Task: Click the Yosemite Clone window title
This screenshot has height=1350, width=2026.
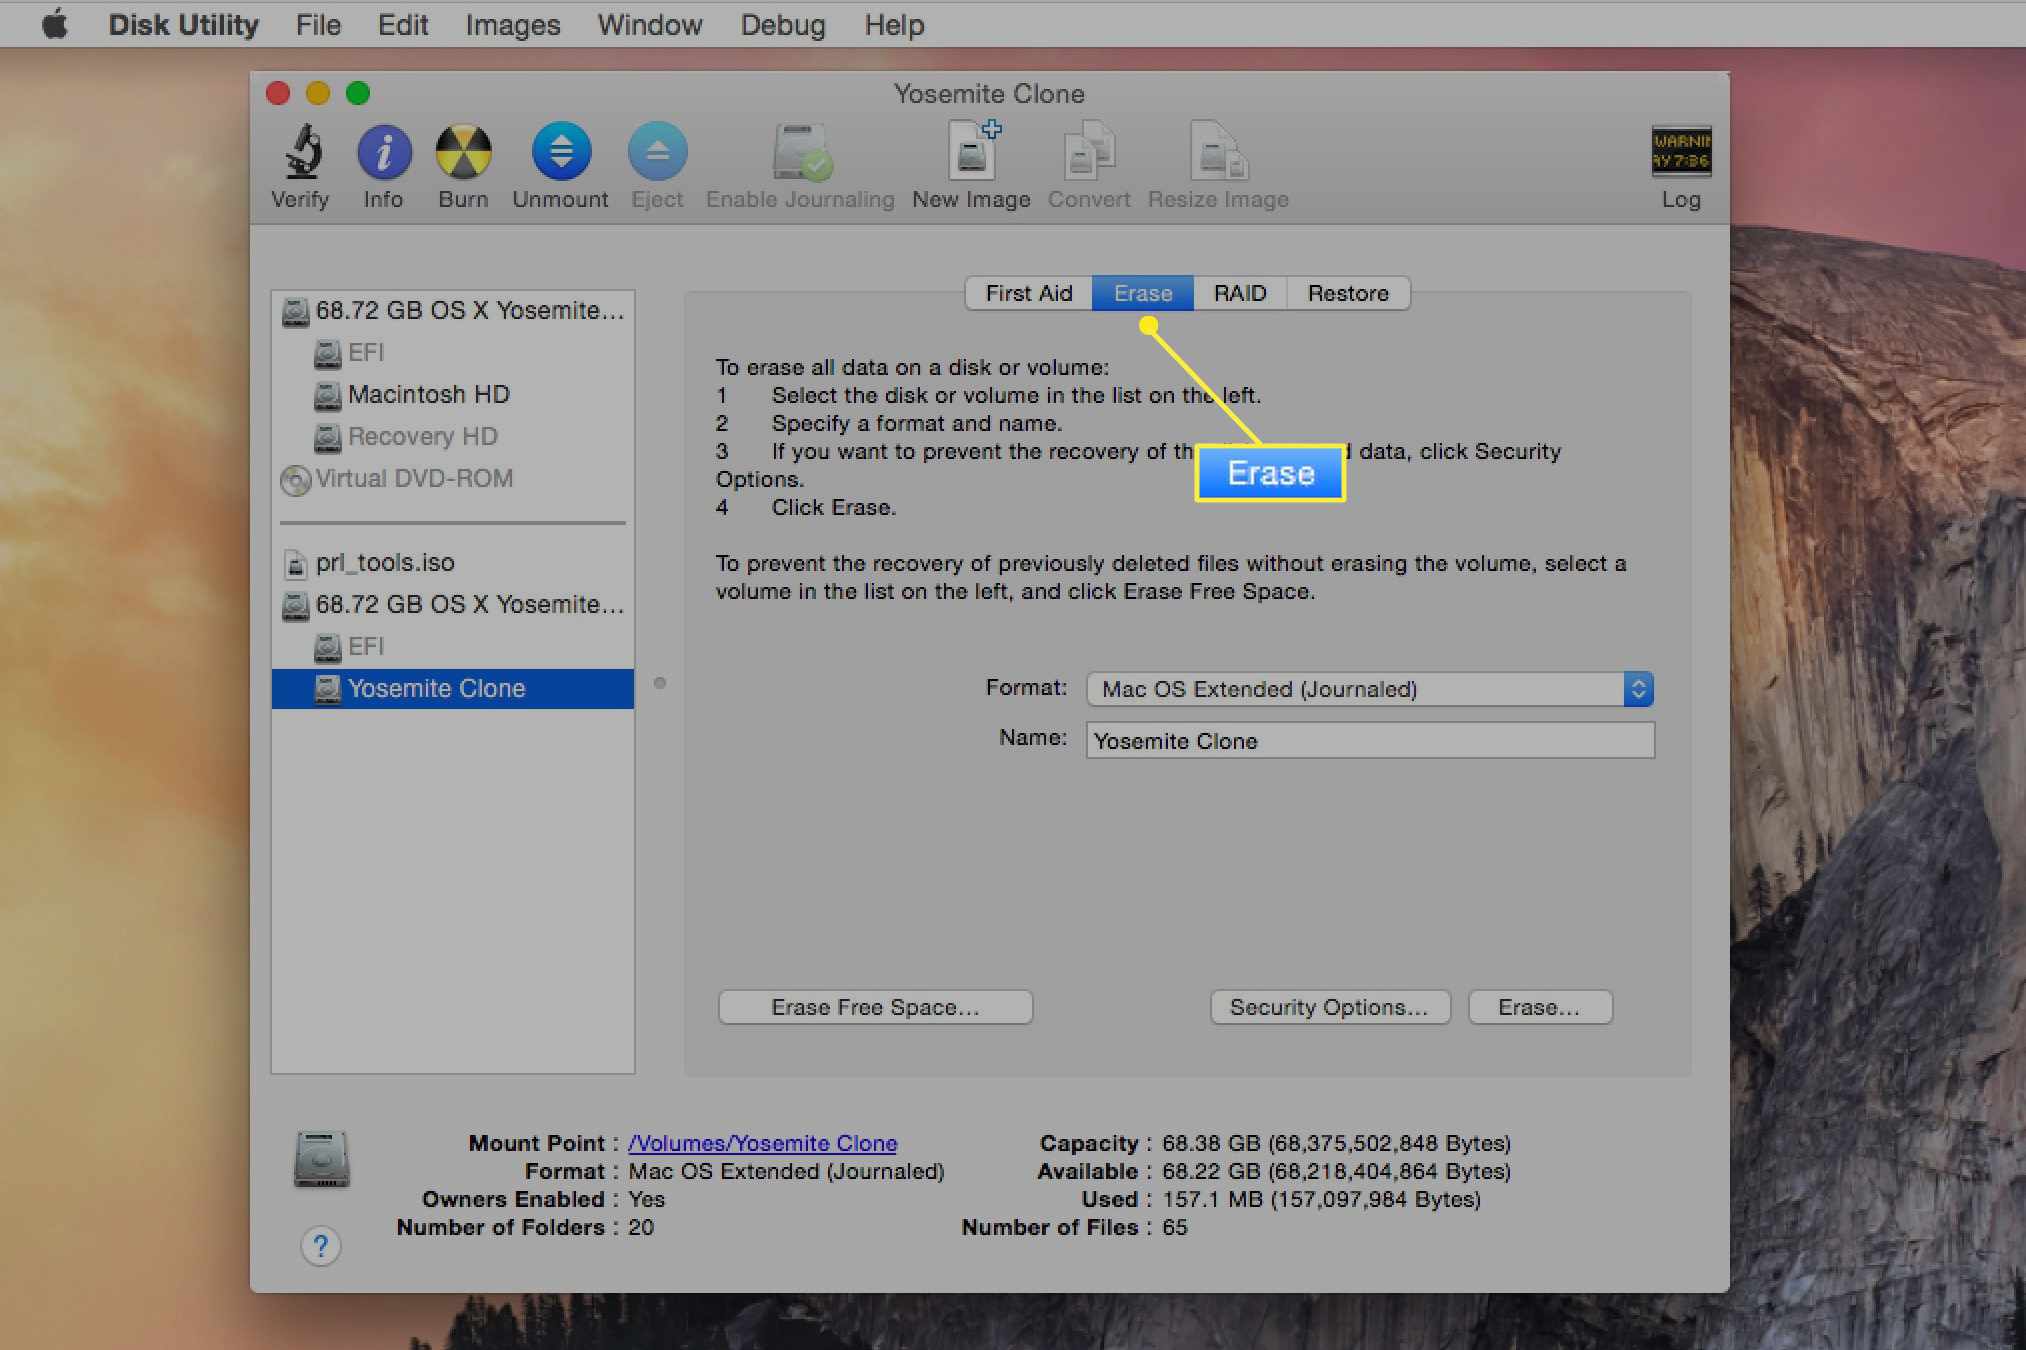Action: click(x=989, y=94)
